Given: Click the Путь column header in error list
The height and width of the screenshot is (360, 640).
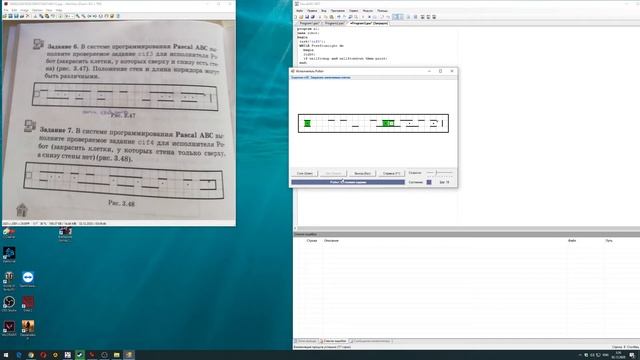Looking at the screenshot, I should coord(609,241).
